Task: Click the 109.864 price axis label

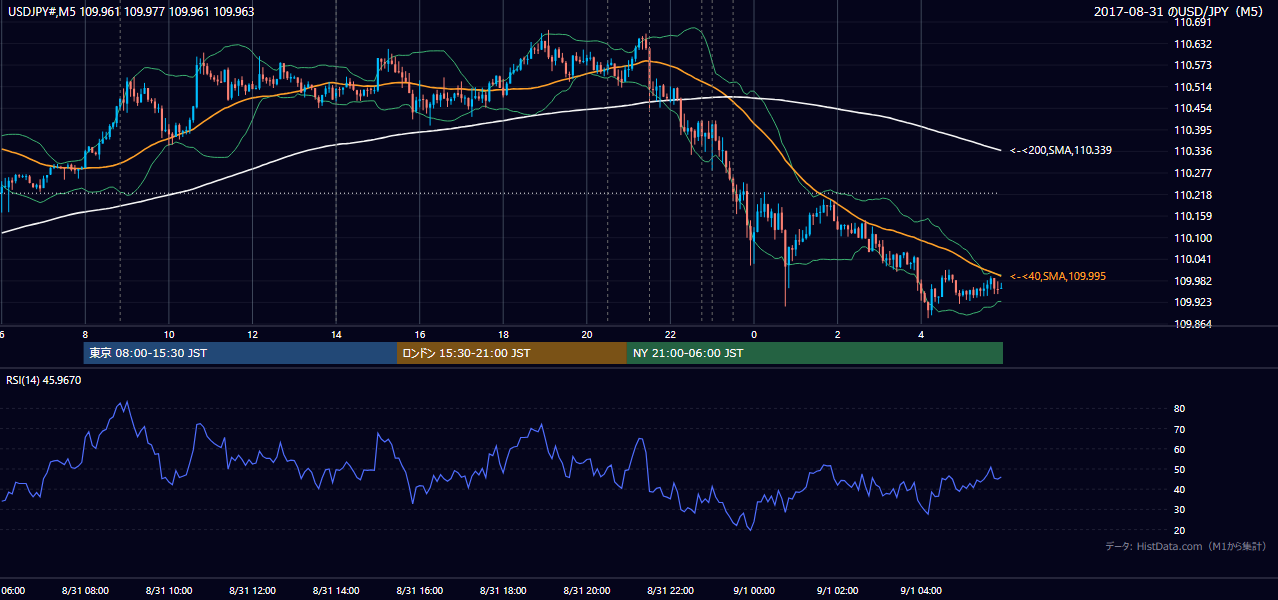Action: pos(1193,324)
